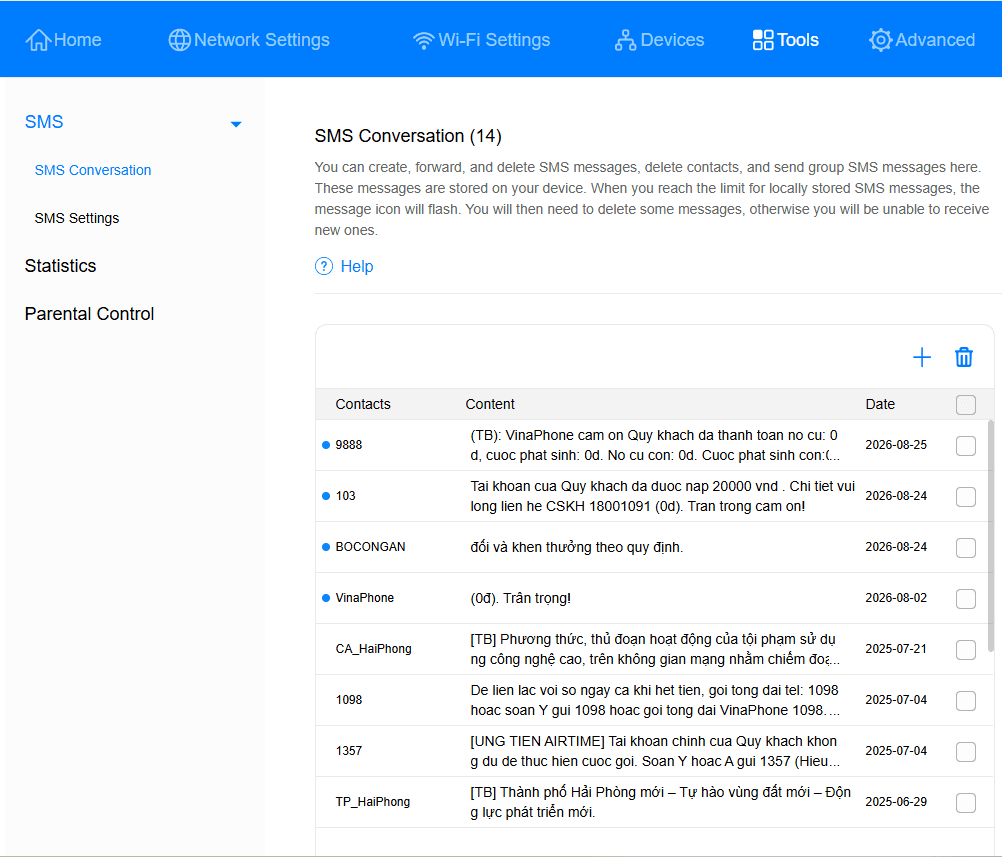Tick the select-all checkbox in header
The image size is (1002, 857).
[966, 405]
